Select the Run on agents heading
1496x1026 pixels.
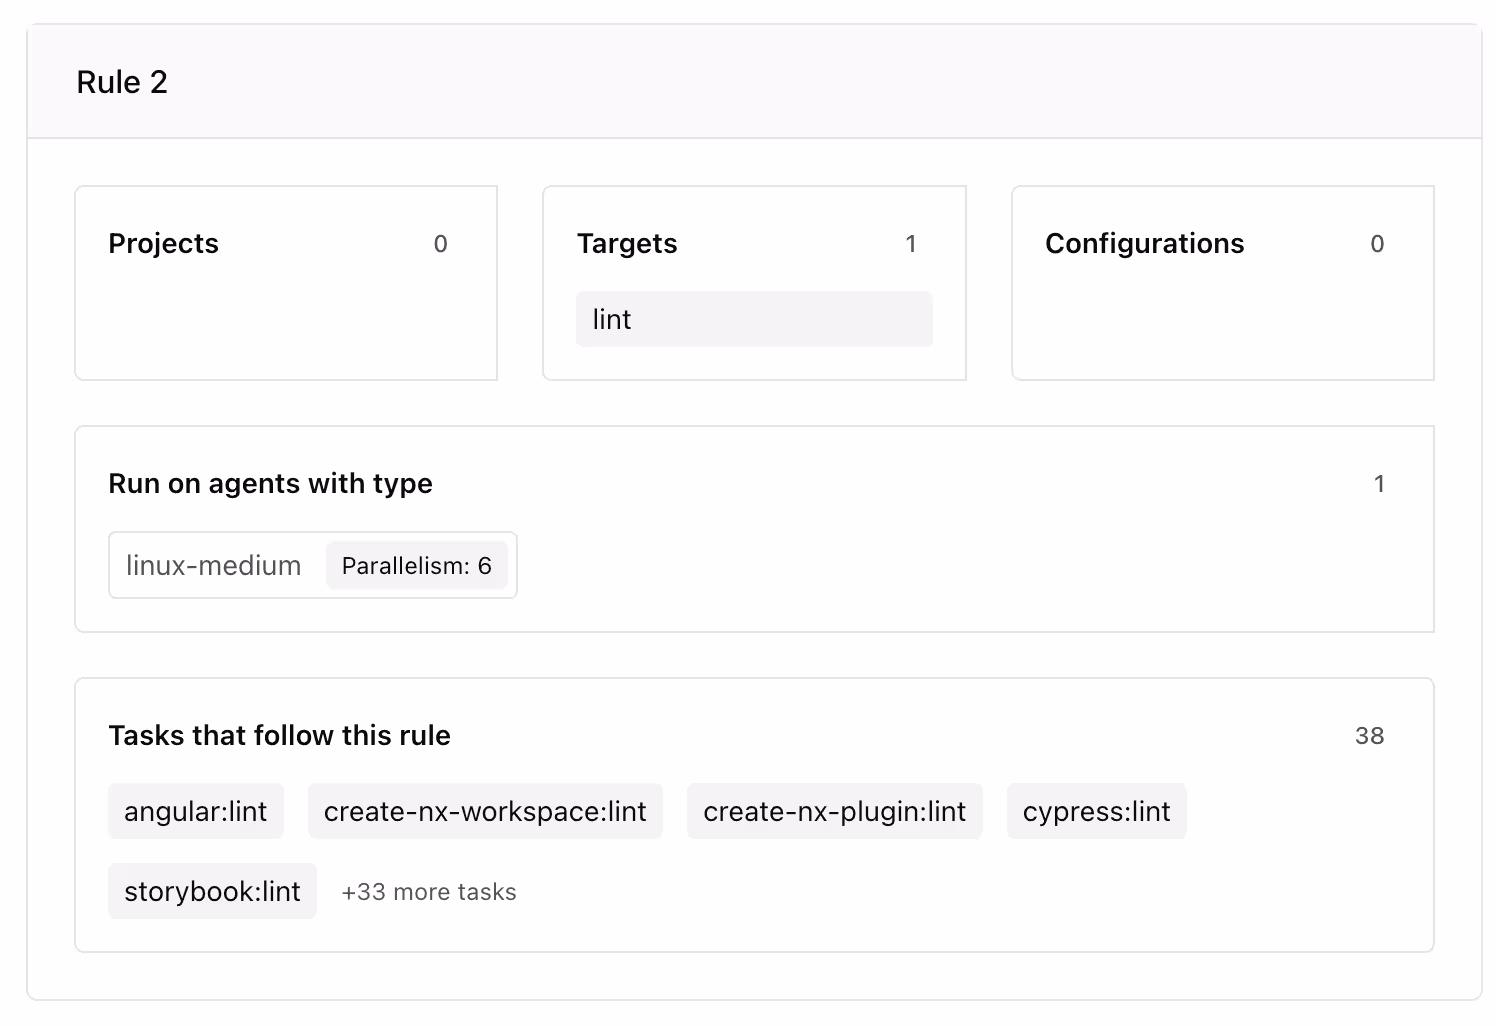(270, 484)
